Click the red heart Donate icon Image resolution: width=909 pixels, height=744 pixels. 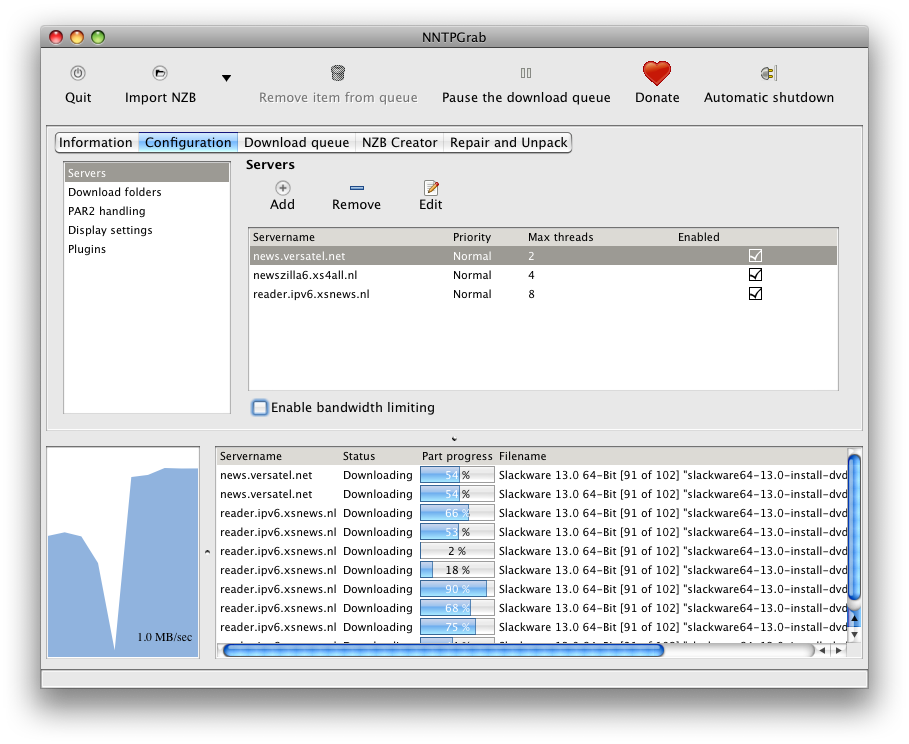coord(657,73)
